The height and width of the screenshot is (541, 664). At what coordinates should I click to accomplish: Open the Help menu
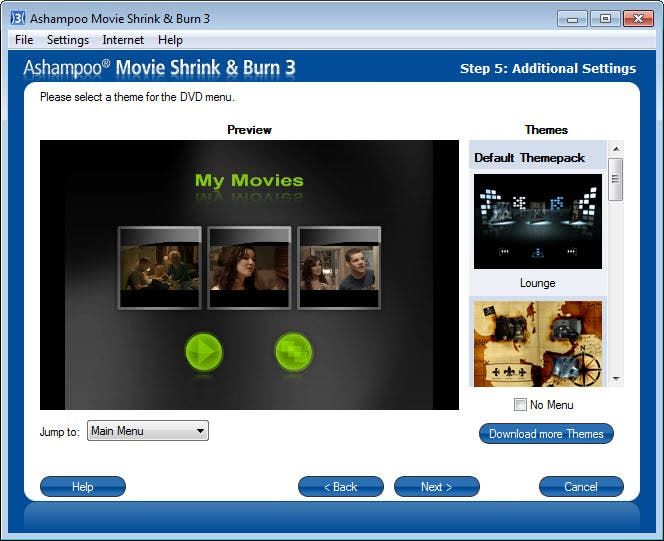170,40
